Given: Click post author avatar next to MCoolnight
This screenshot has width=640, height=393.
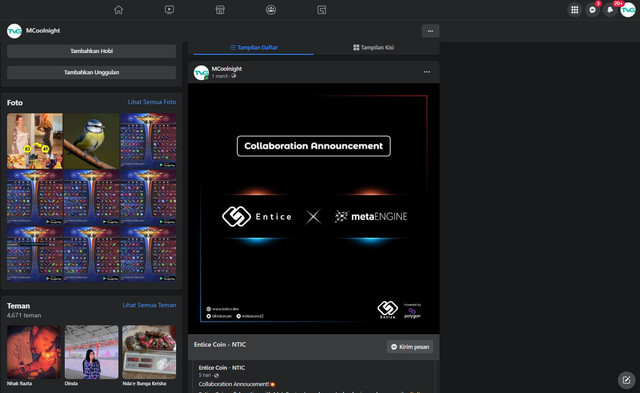Looking at the screenshot, I should pyautogui.click(x=201, y=73).
